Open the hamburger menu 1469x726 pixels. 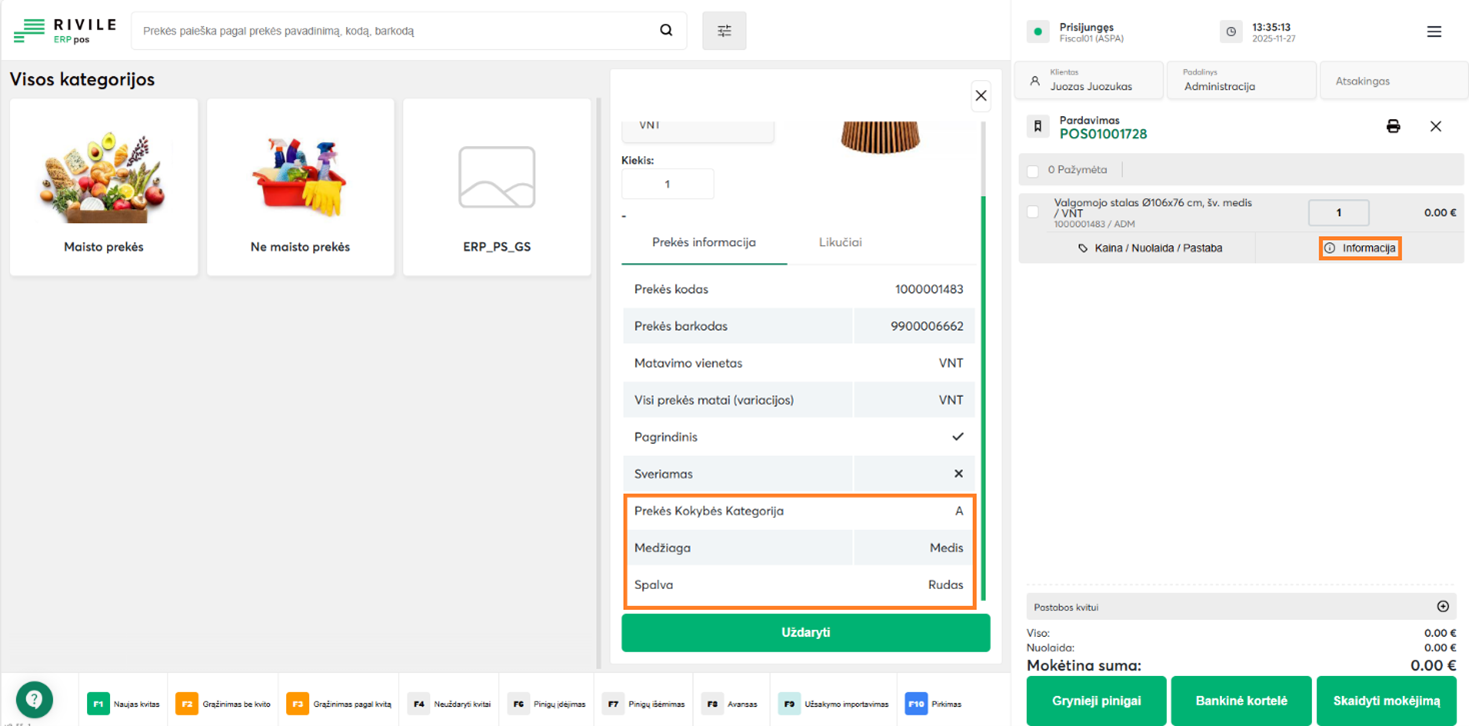point(1433,32)
